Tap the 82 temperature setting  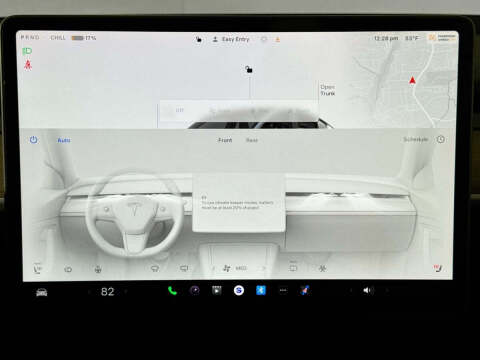pyautogui.click(x=108, y=292)
